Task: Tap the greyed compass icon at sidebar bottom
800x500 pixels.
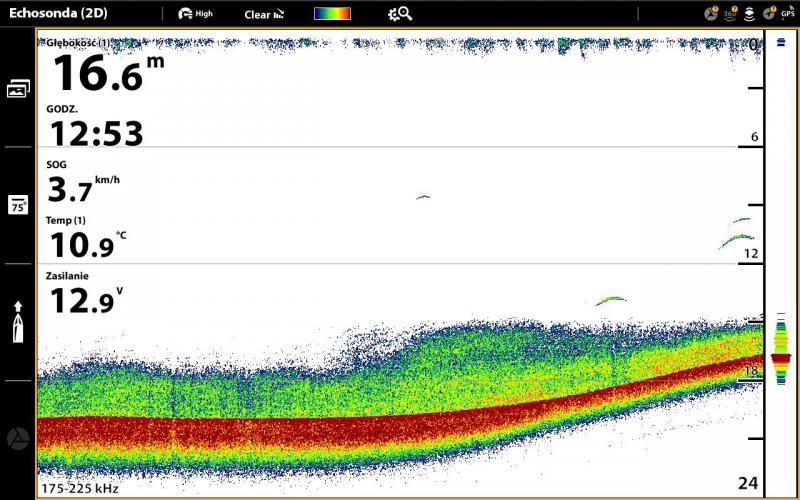Action: pyautogui.click(x=18, y=438)
